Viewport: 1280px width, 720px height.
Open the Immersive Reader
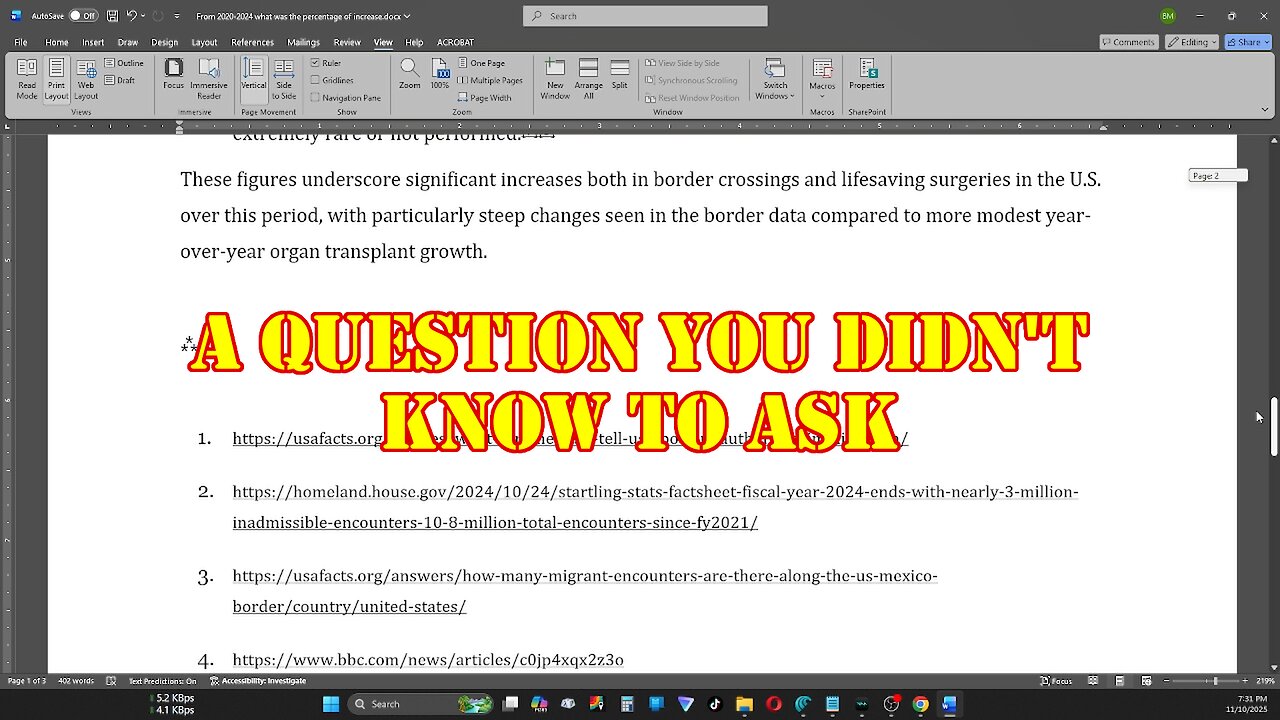(x=209, y=79)
